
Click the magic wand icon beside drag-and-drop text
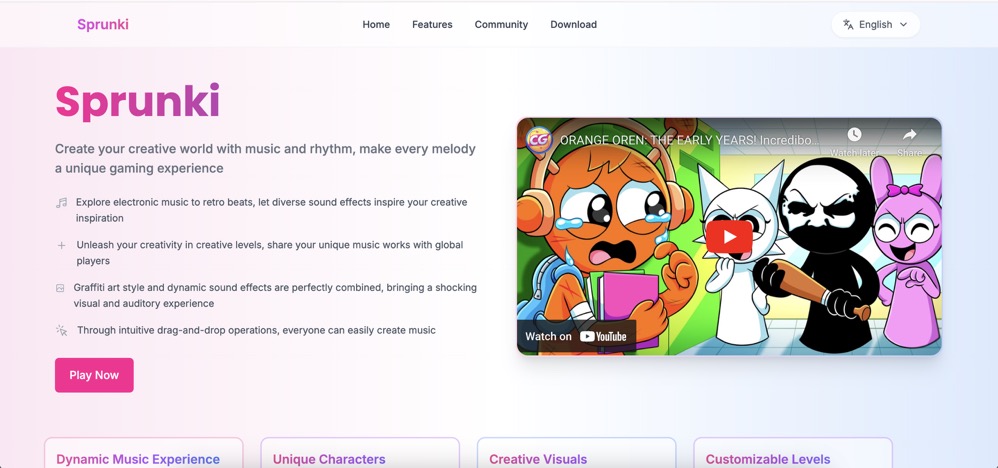pyautogui.click(x=62, y=330)
